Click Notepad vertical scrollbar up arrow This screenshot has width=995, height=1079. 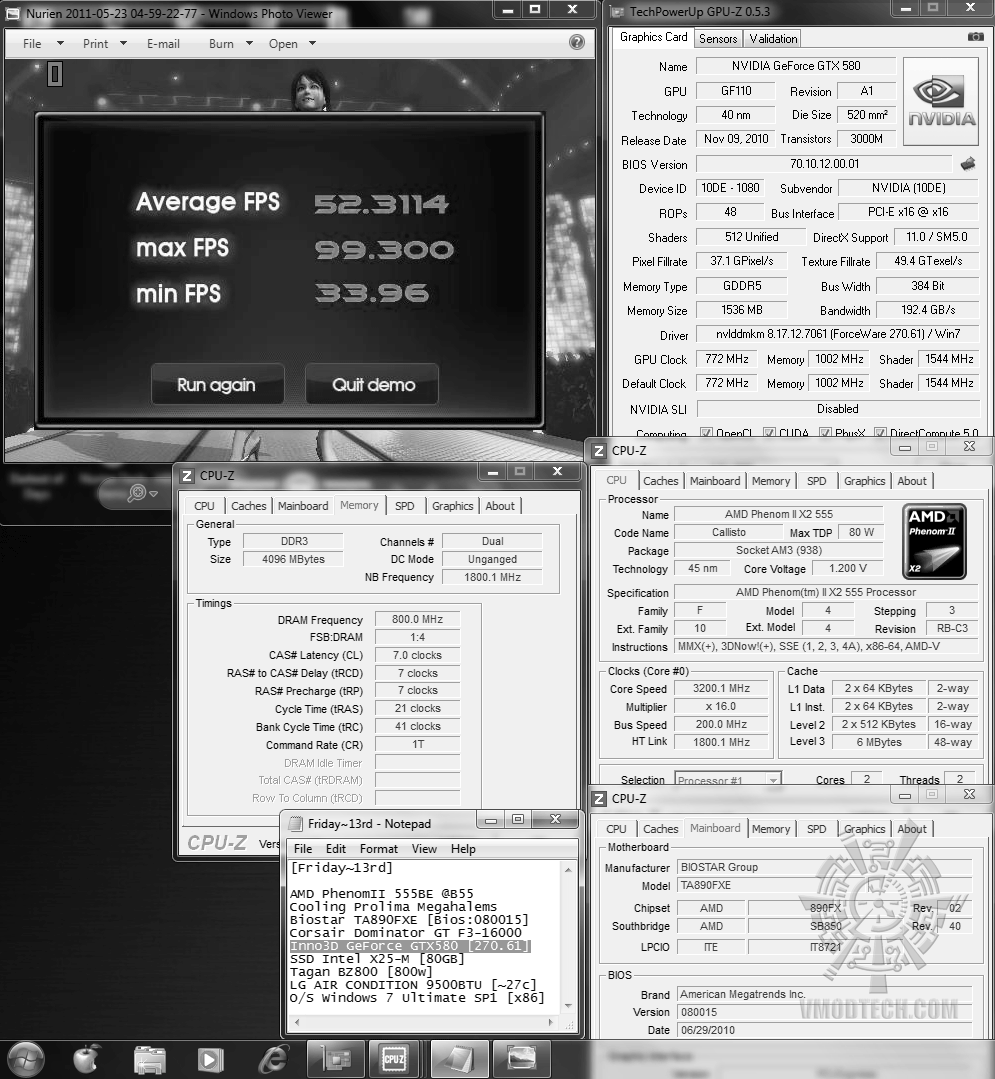(568, 870)
